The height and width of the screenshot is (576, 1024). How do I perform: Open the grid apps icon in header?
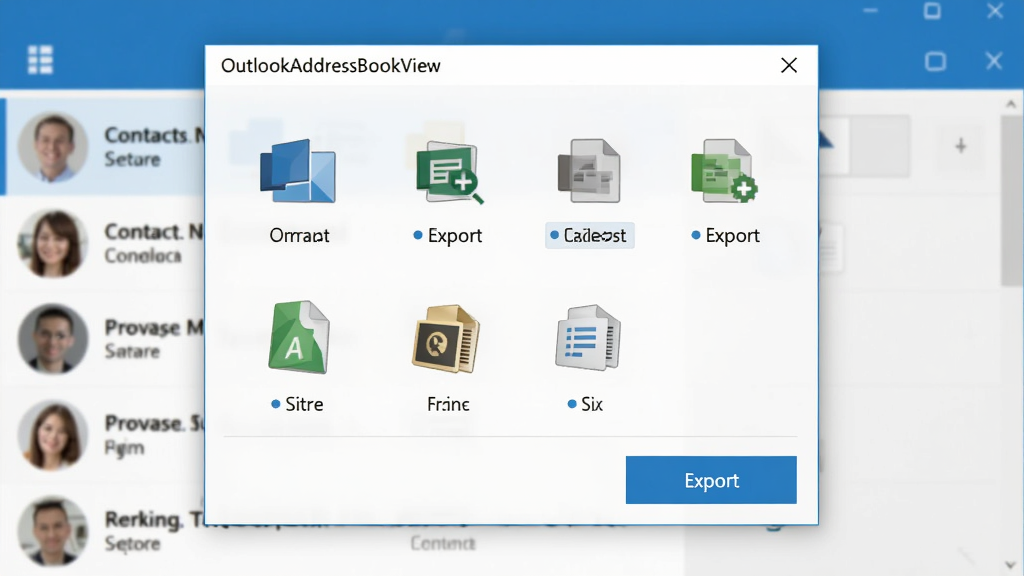(x=40, y=59)
